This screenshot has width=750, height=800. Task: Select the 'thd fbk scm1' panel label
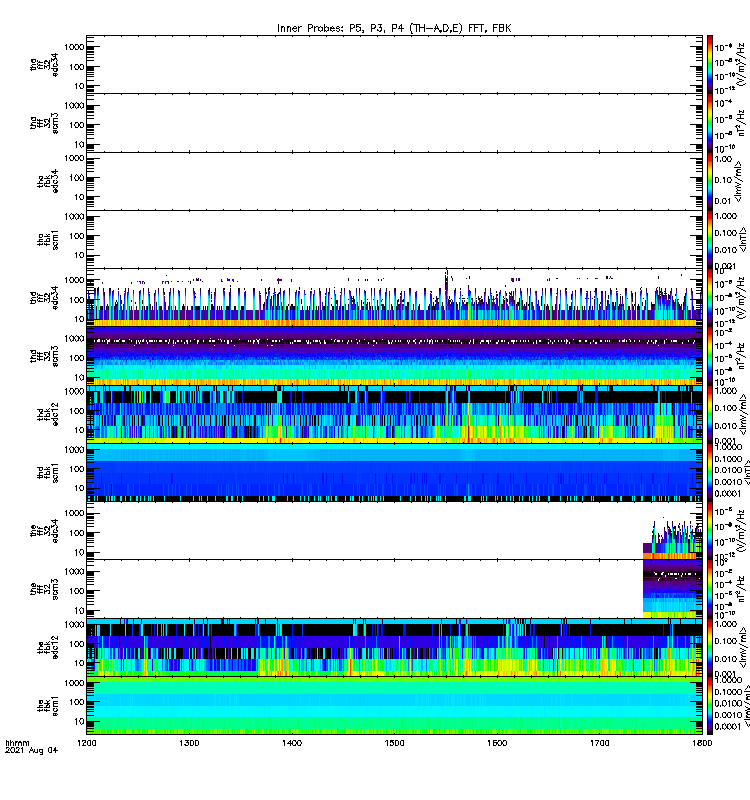[x=48, y=472]
